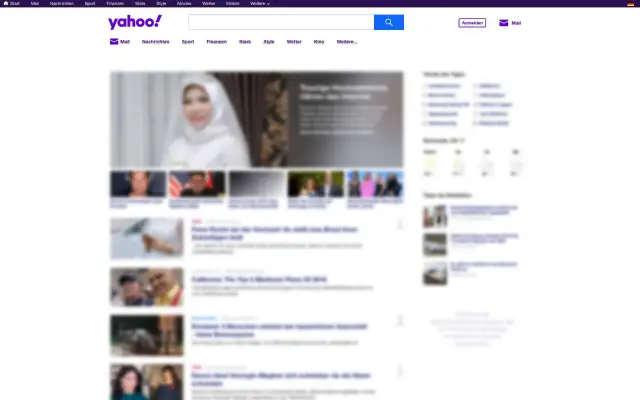640x400 pixels.
Task: Open Nachrichten link below the search box
Action: click(x=156, y=42)
